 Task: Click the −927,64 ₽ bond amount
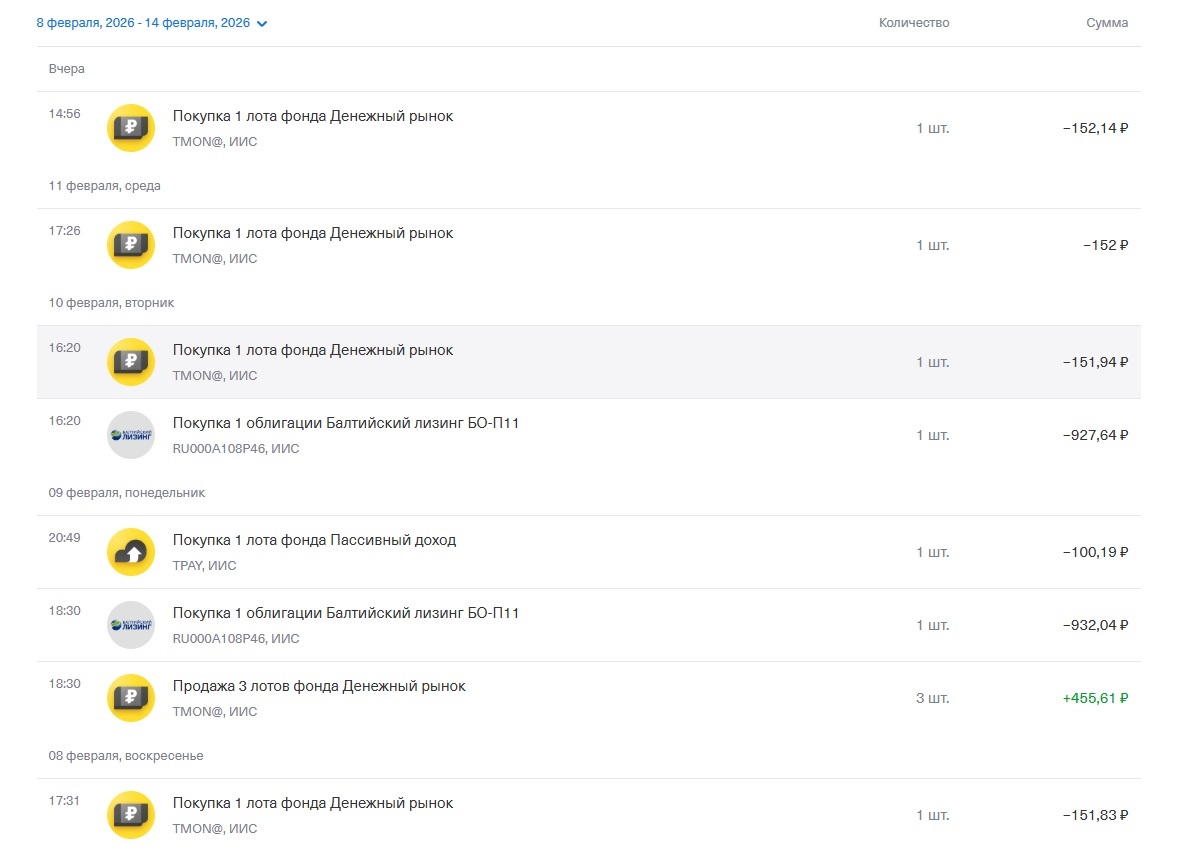pos(1095,435)
